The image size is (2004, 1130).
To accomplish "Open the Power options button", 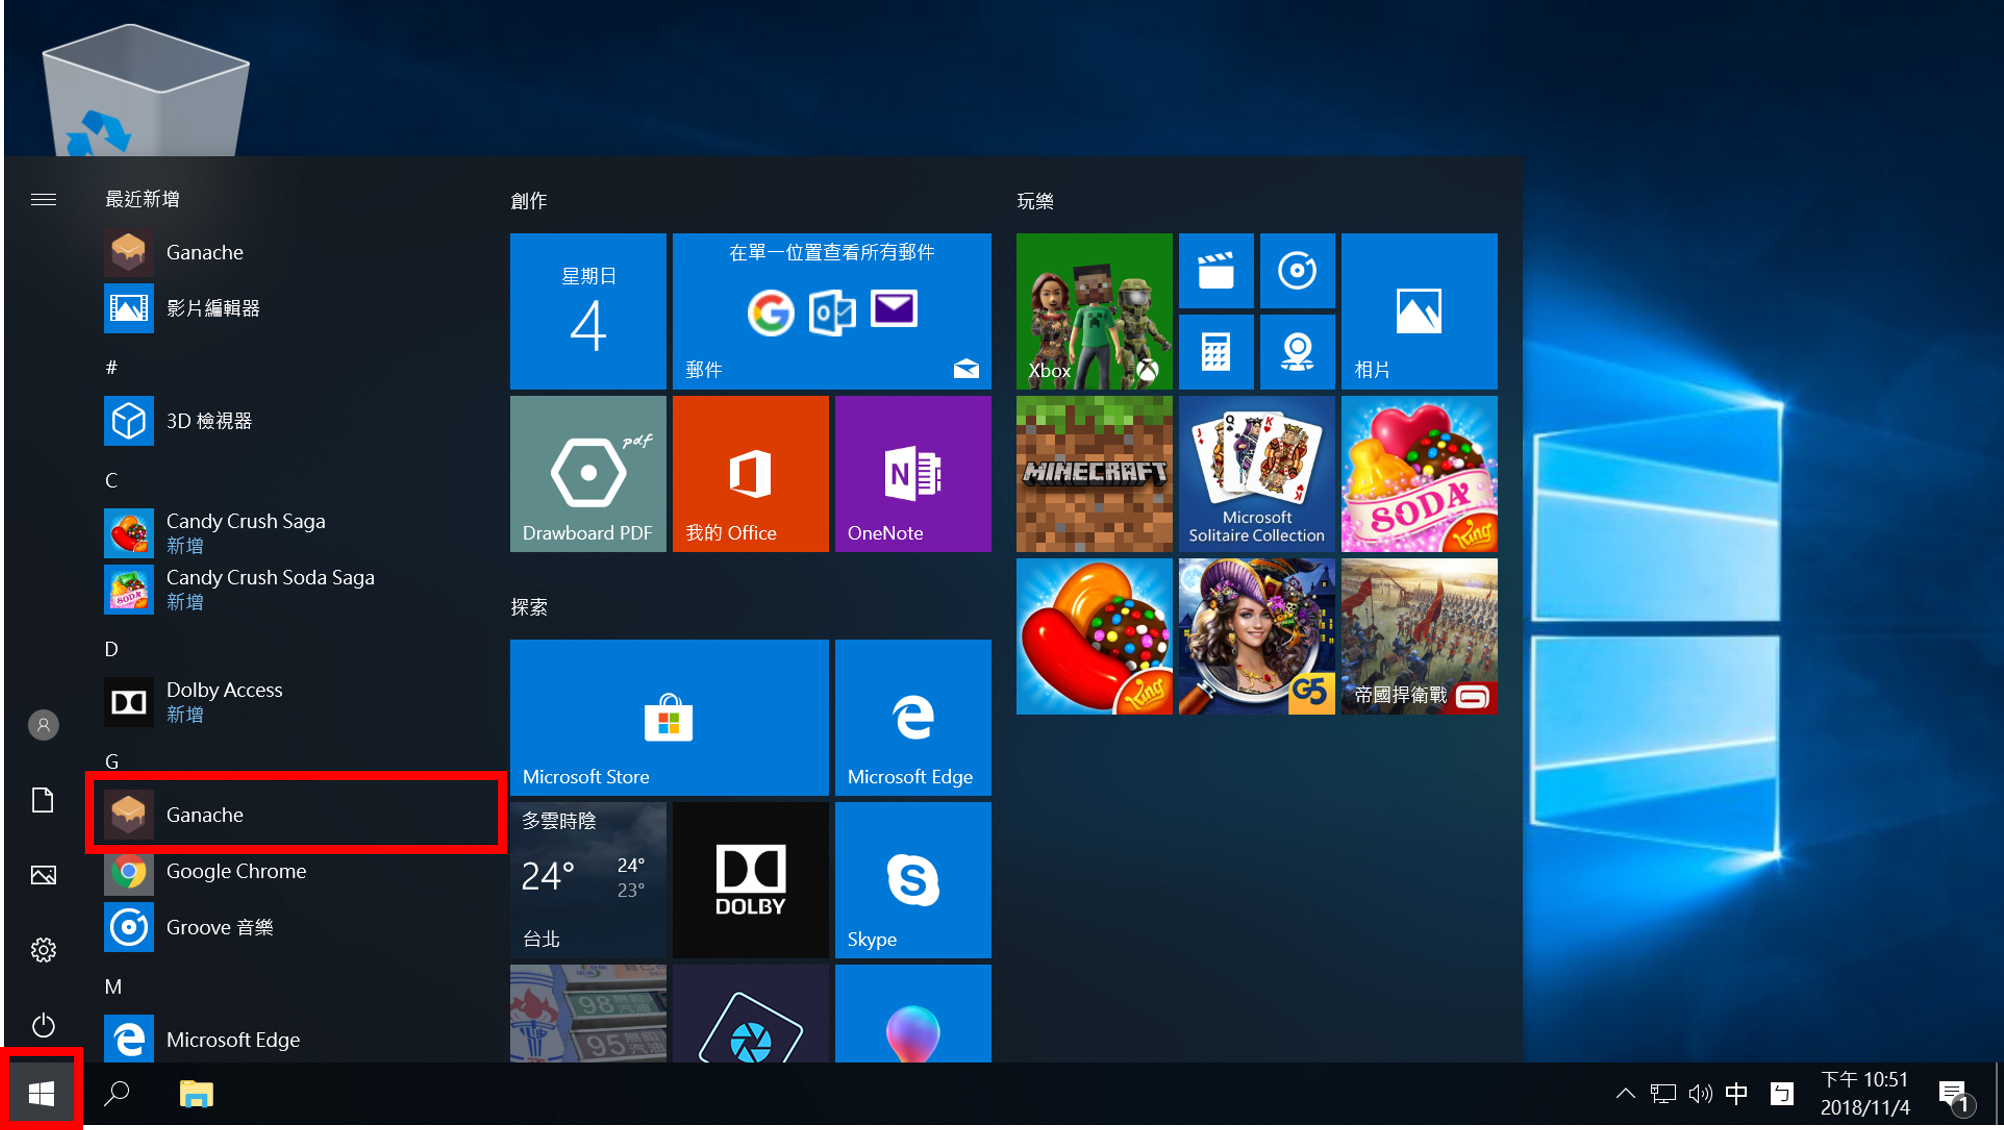I will (43, 1024).
